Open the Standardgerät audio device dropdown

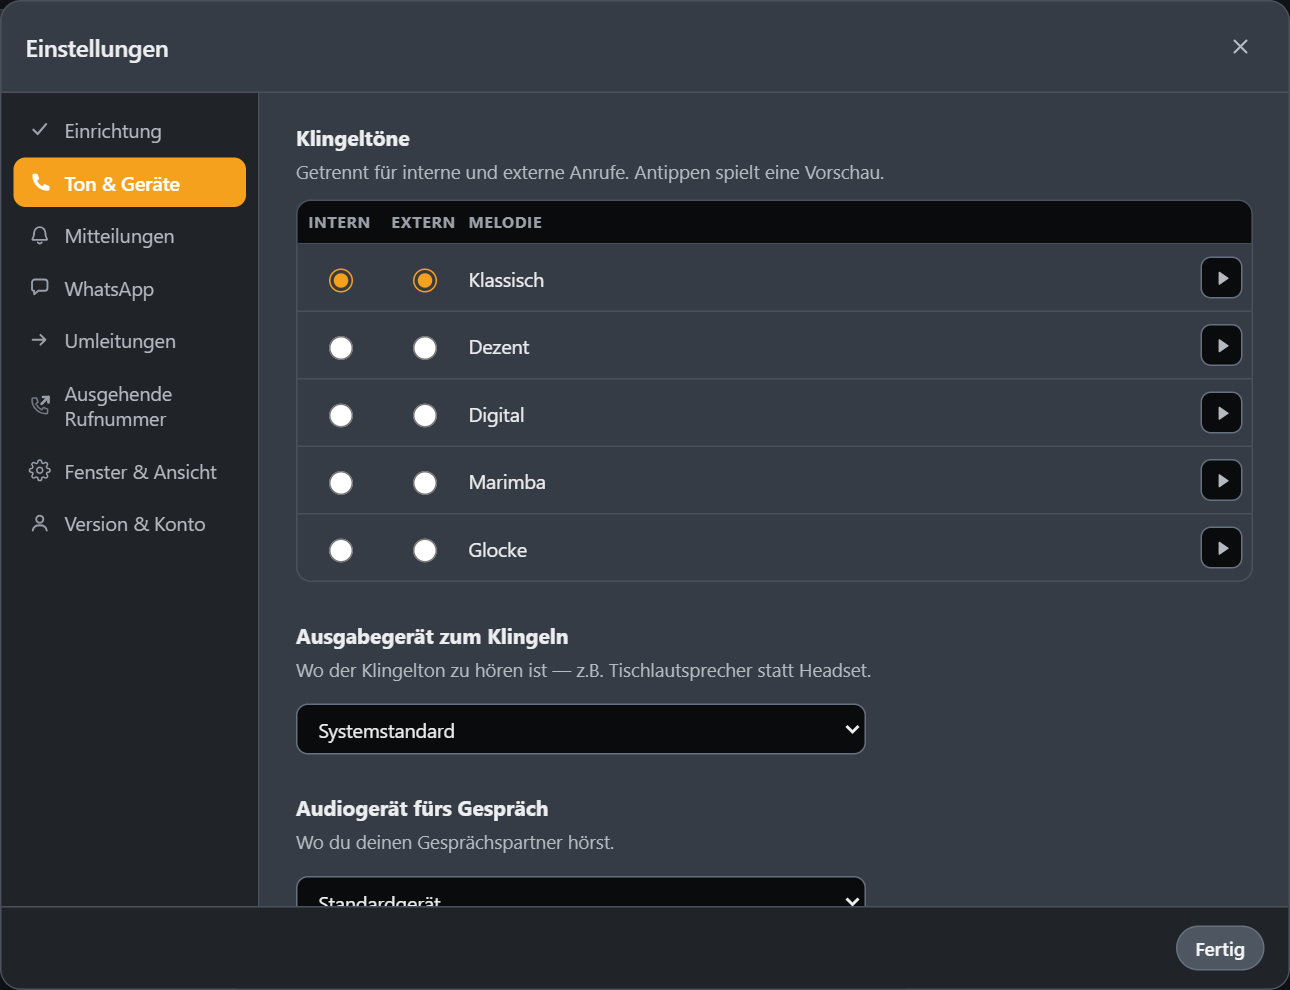[581, 892]
